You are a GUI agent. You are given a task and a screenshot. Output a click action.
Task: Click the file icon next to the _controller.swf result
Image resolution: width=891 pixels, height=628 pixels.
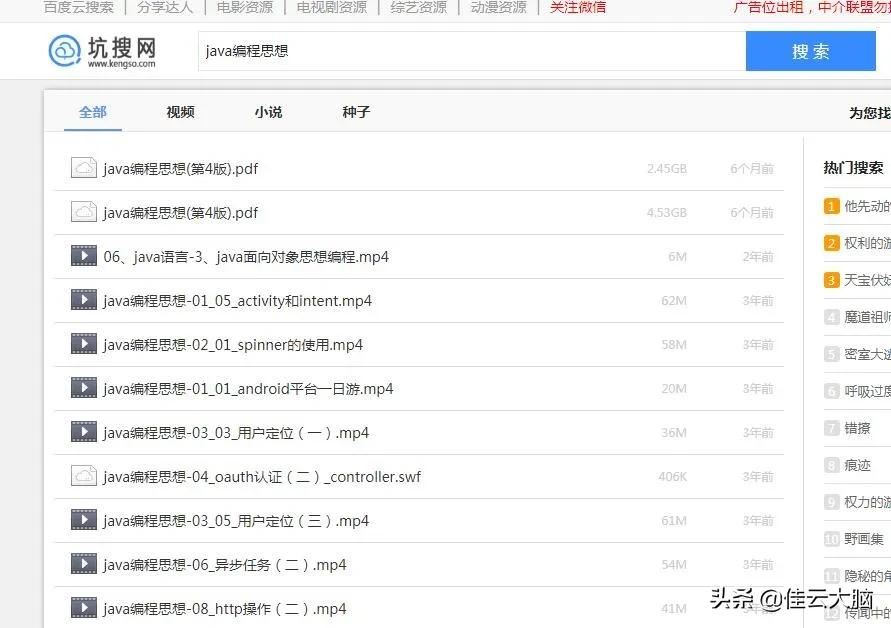tap(83, 476)
